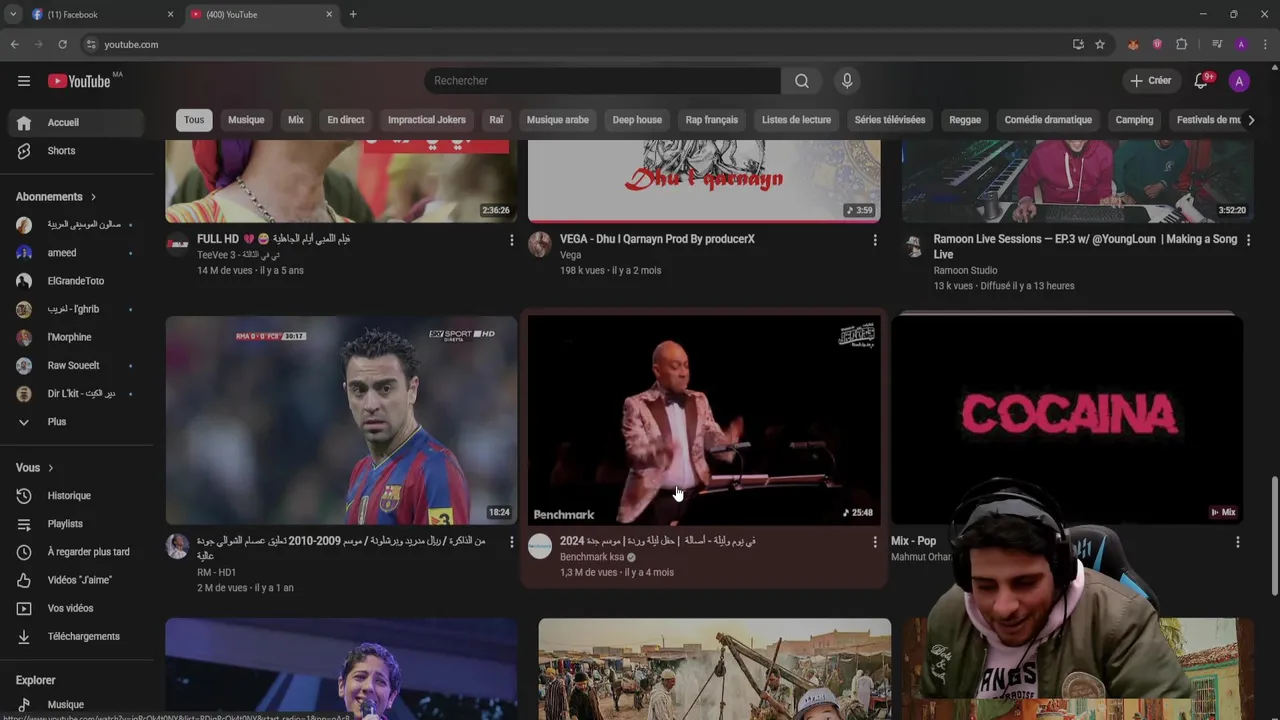Open the RM - HD1 channel link

(x=216, y=572)
